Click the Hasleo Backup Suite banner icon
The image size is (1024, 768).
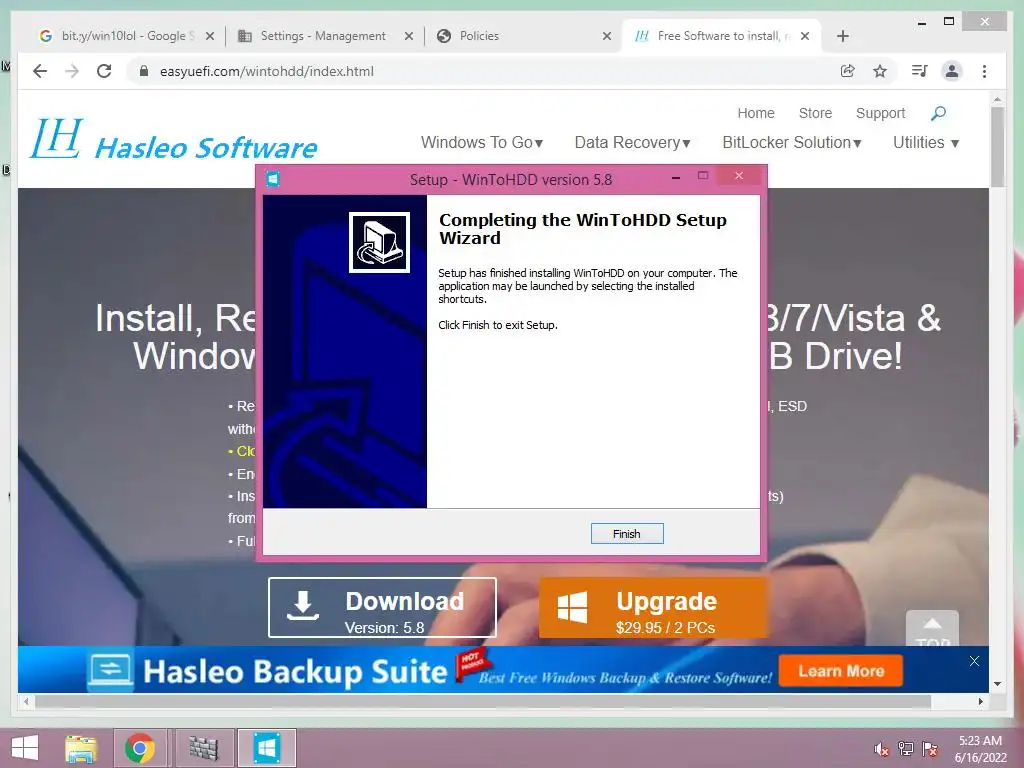(x=110, y=671)
